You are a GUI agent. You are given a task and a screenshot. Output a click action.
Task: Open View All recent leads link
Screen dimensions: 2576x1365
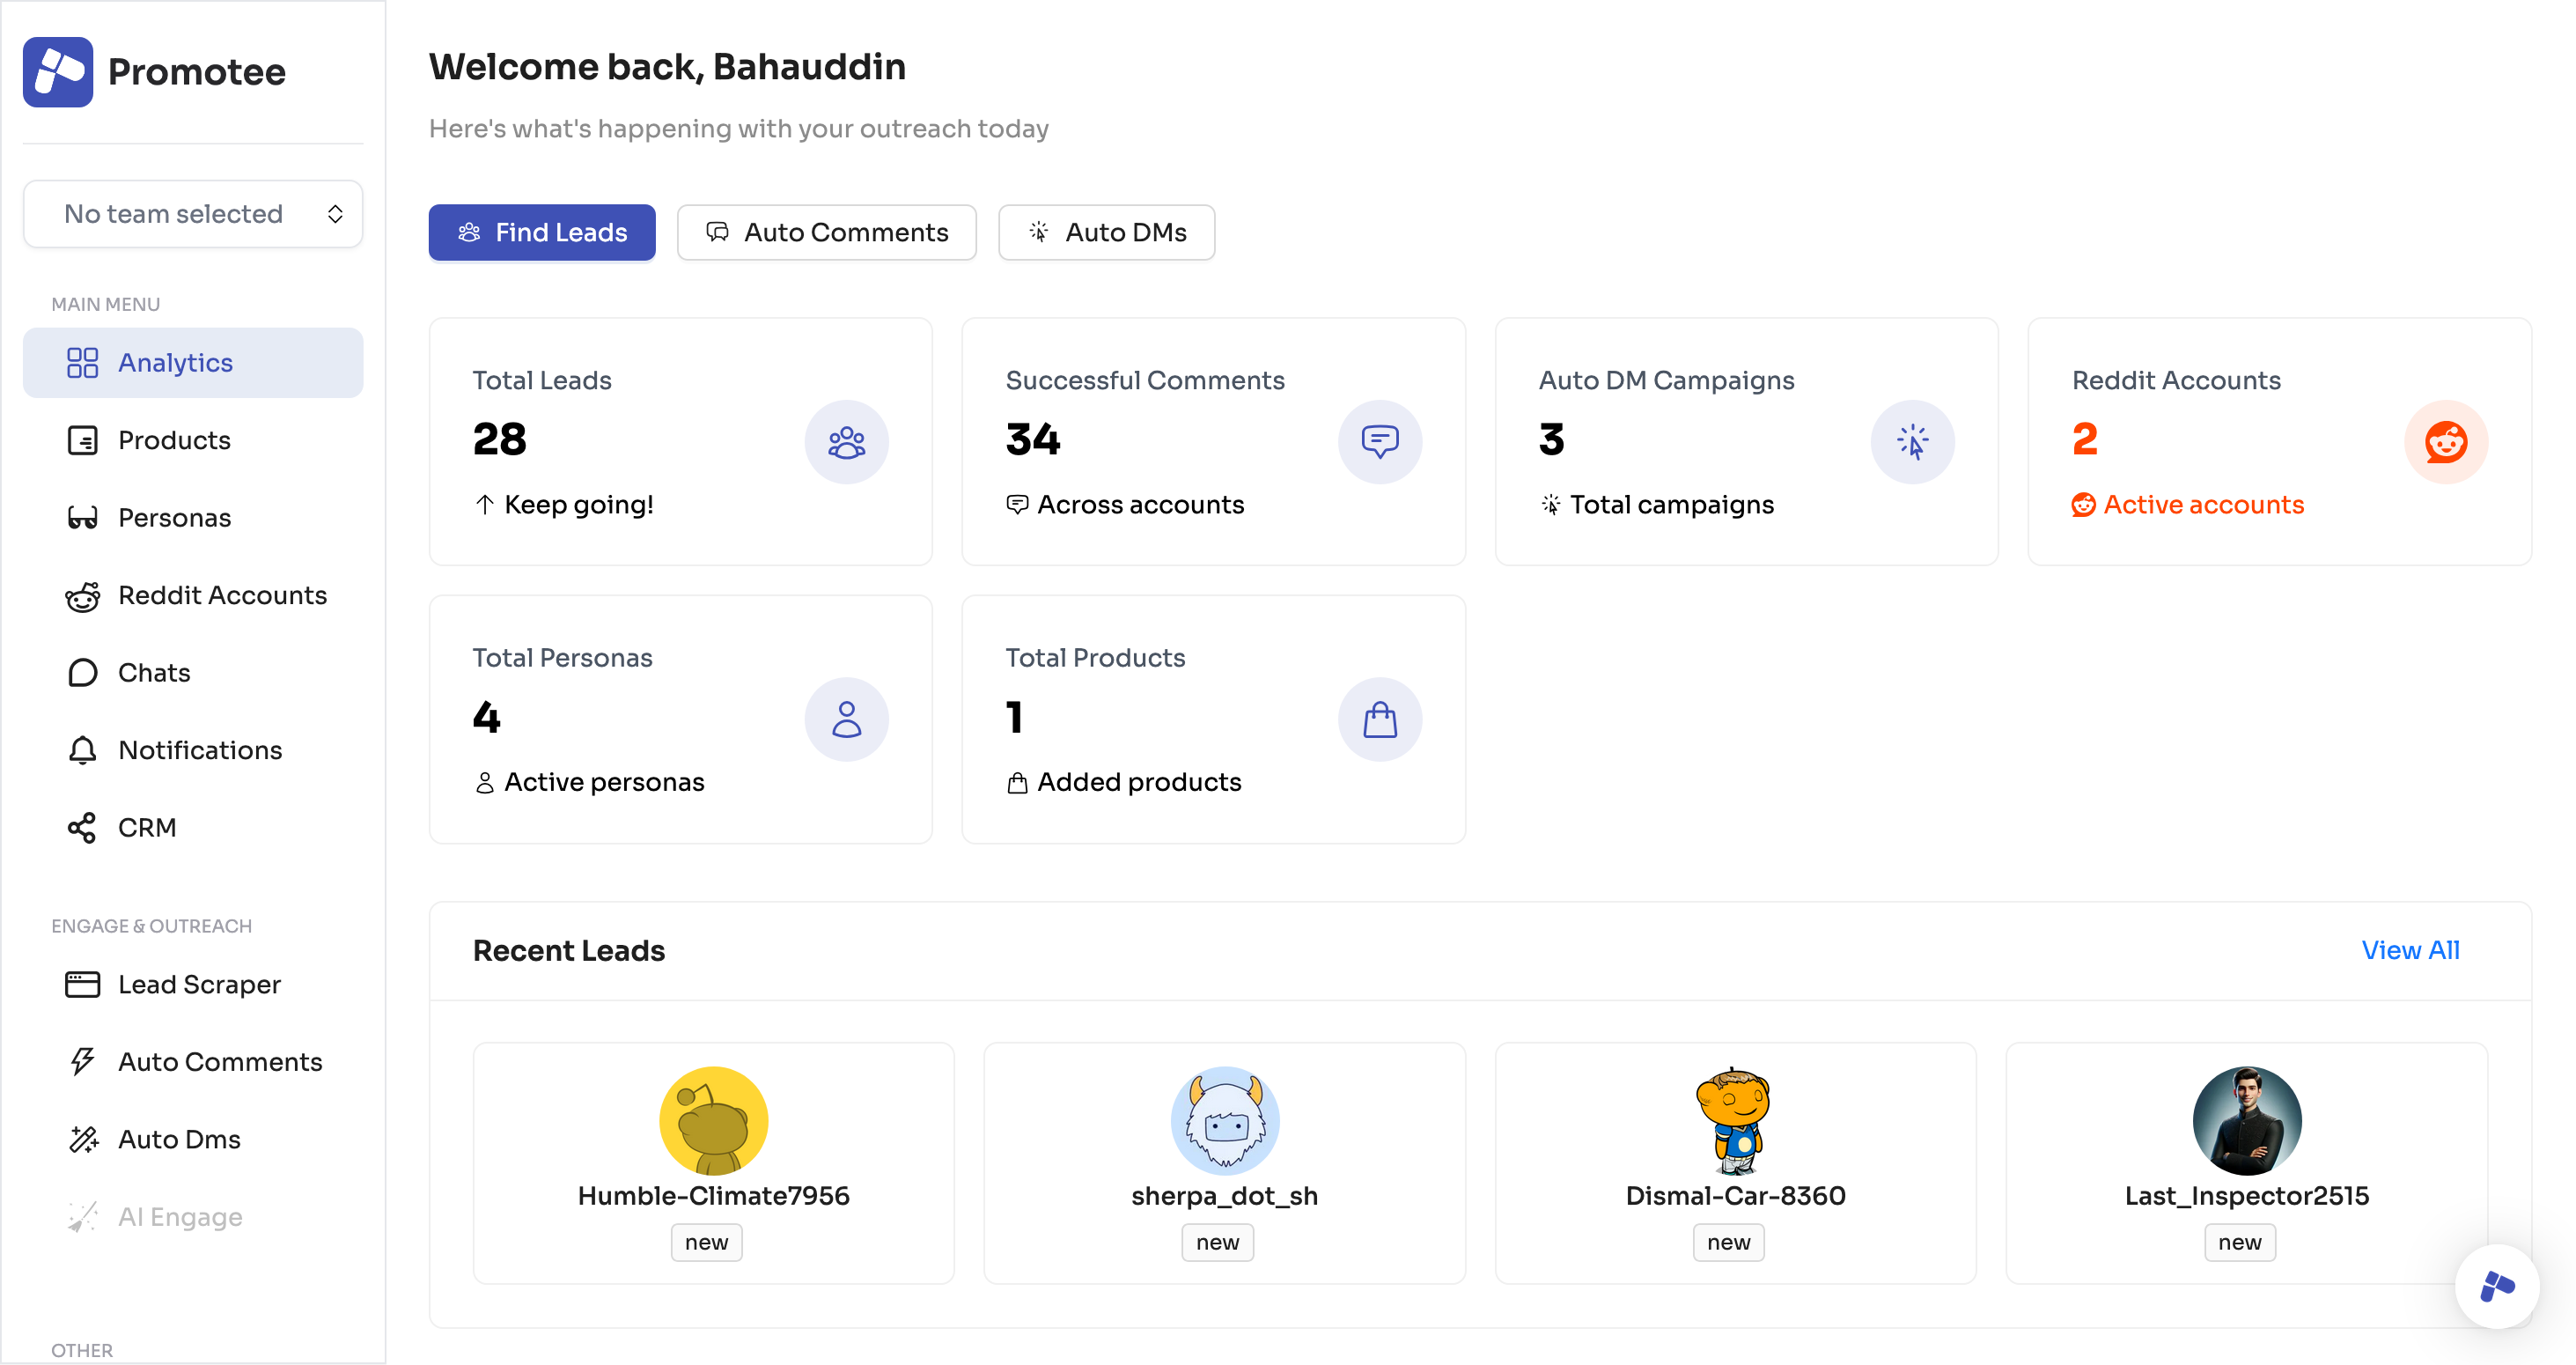pos(2410,950)
